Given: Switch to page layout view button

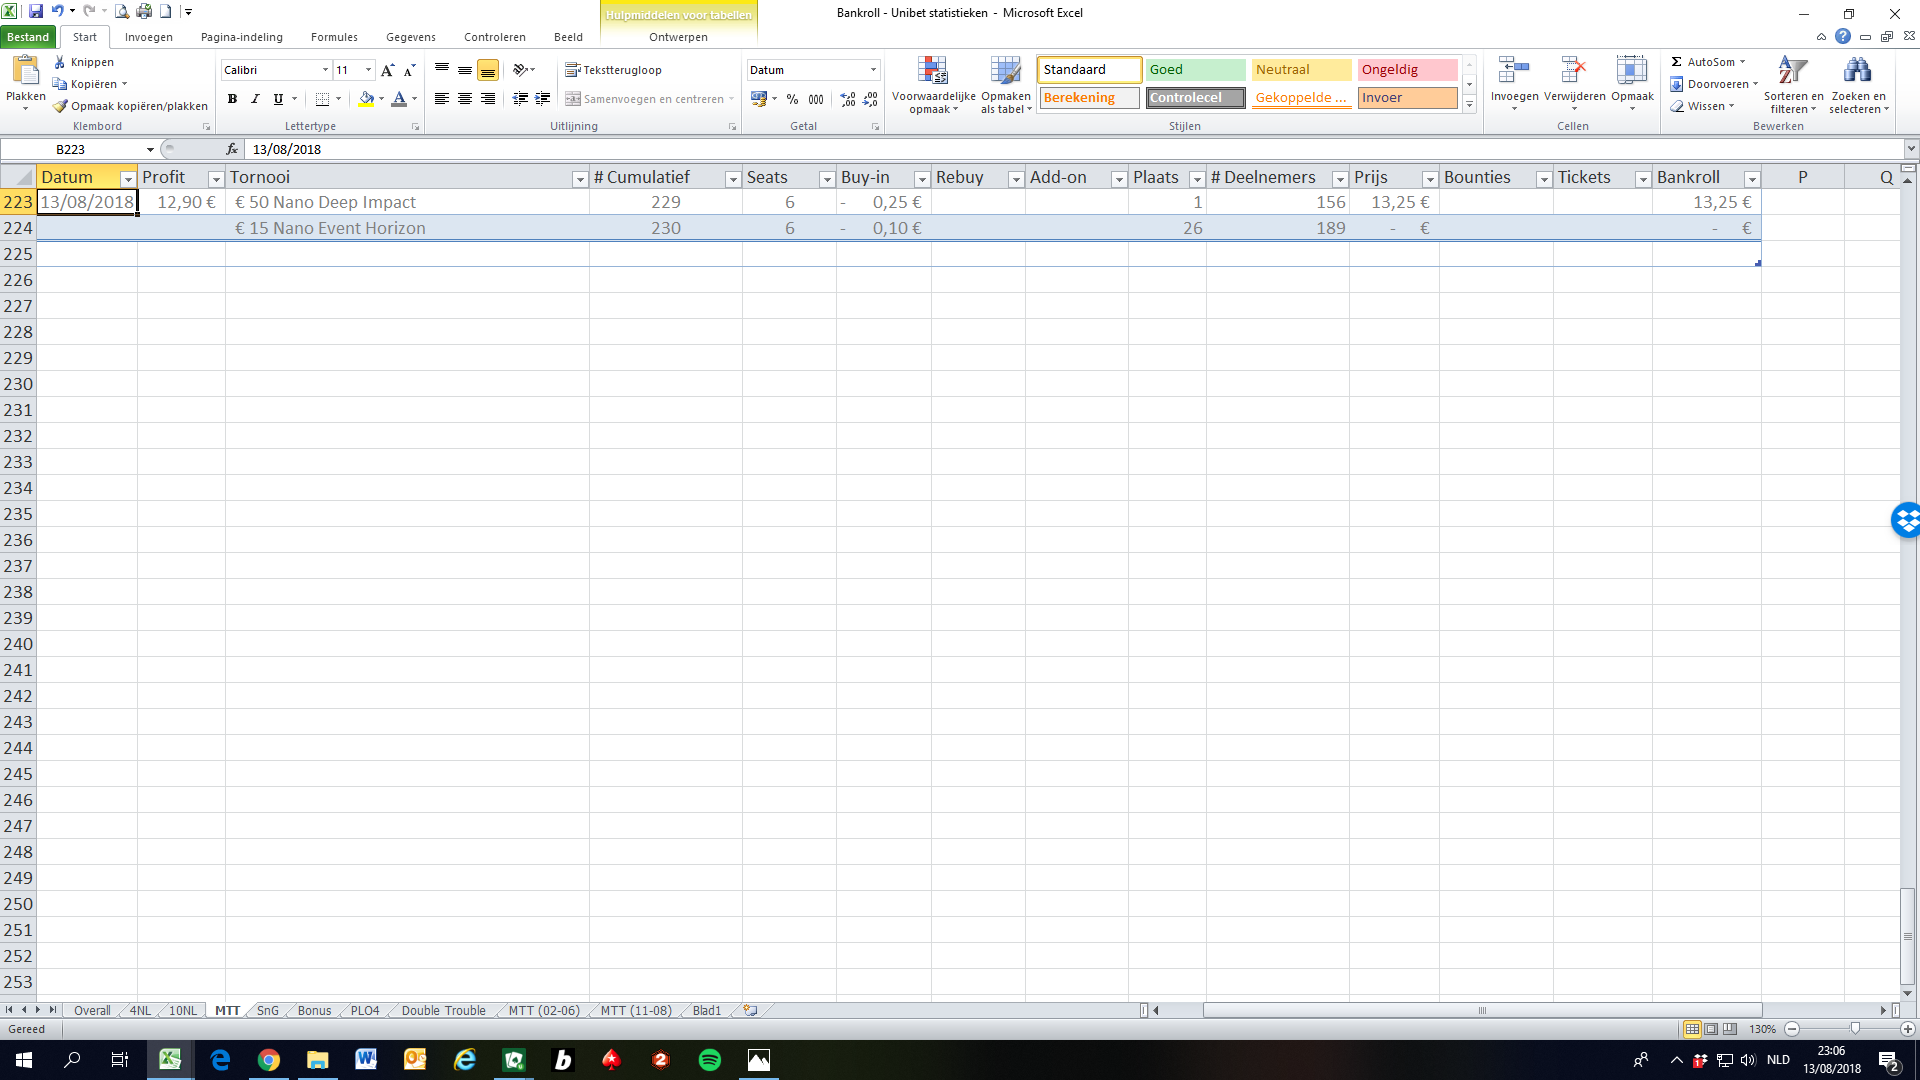Looking at the screenshot, I should pos(1711,1029).
